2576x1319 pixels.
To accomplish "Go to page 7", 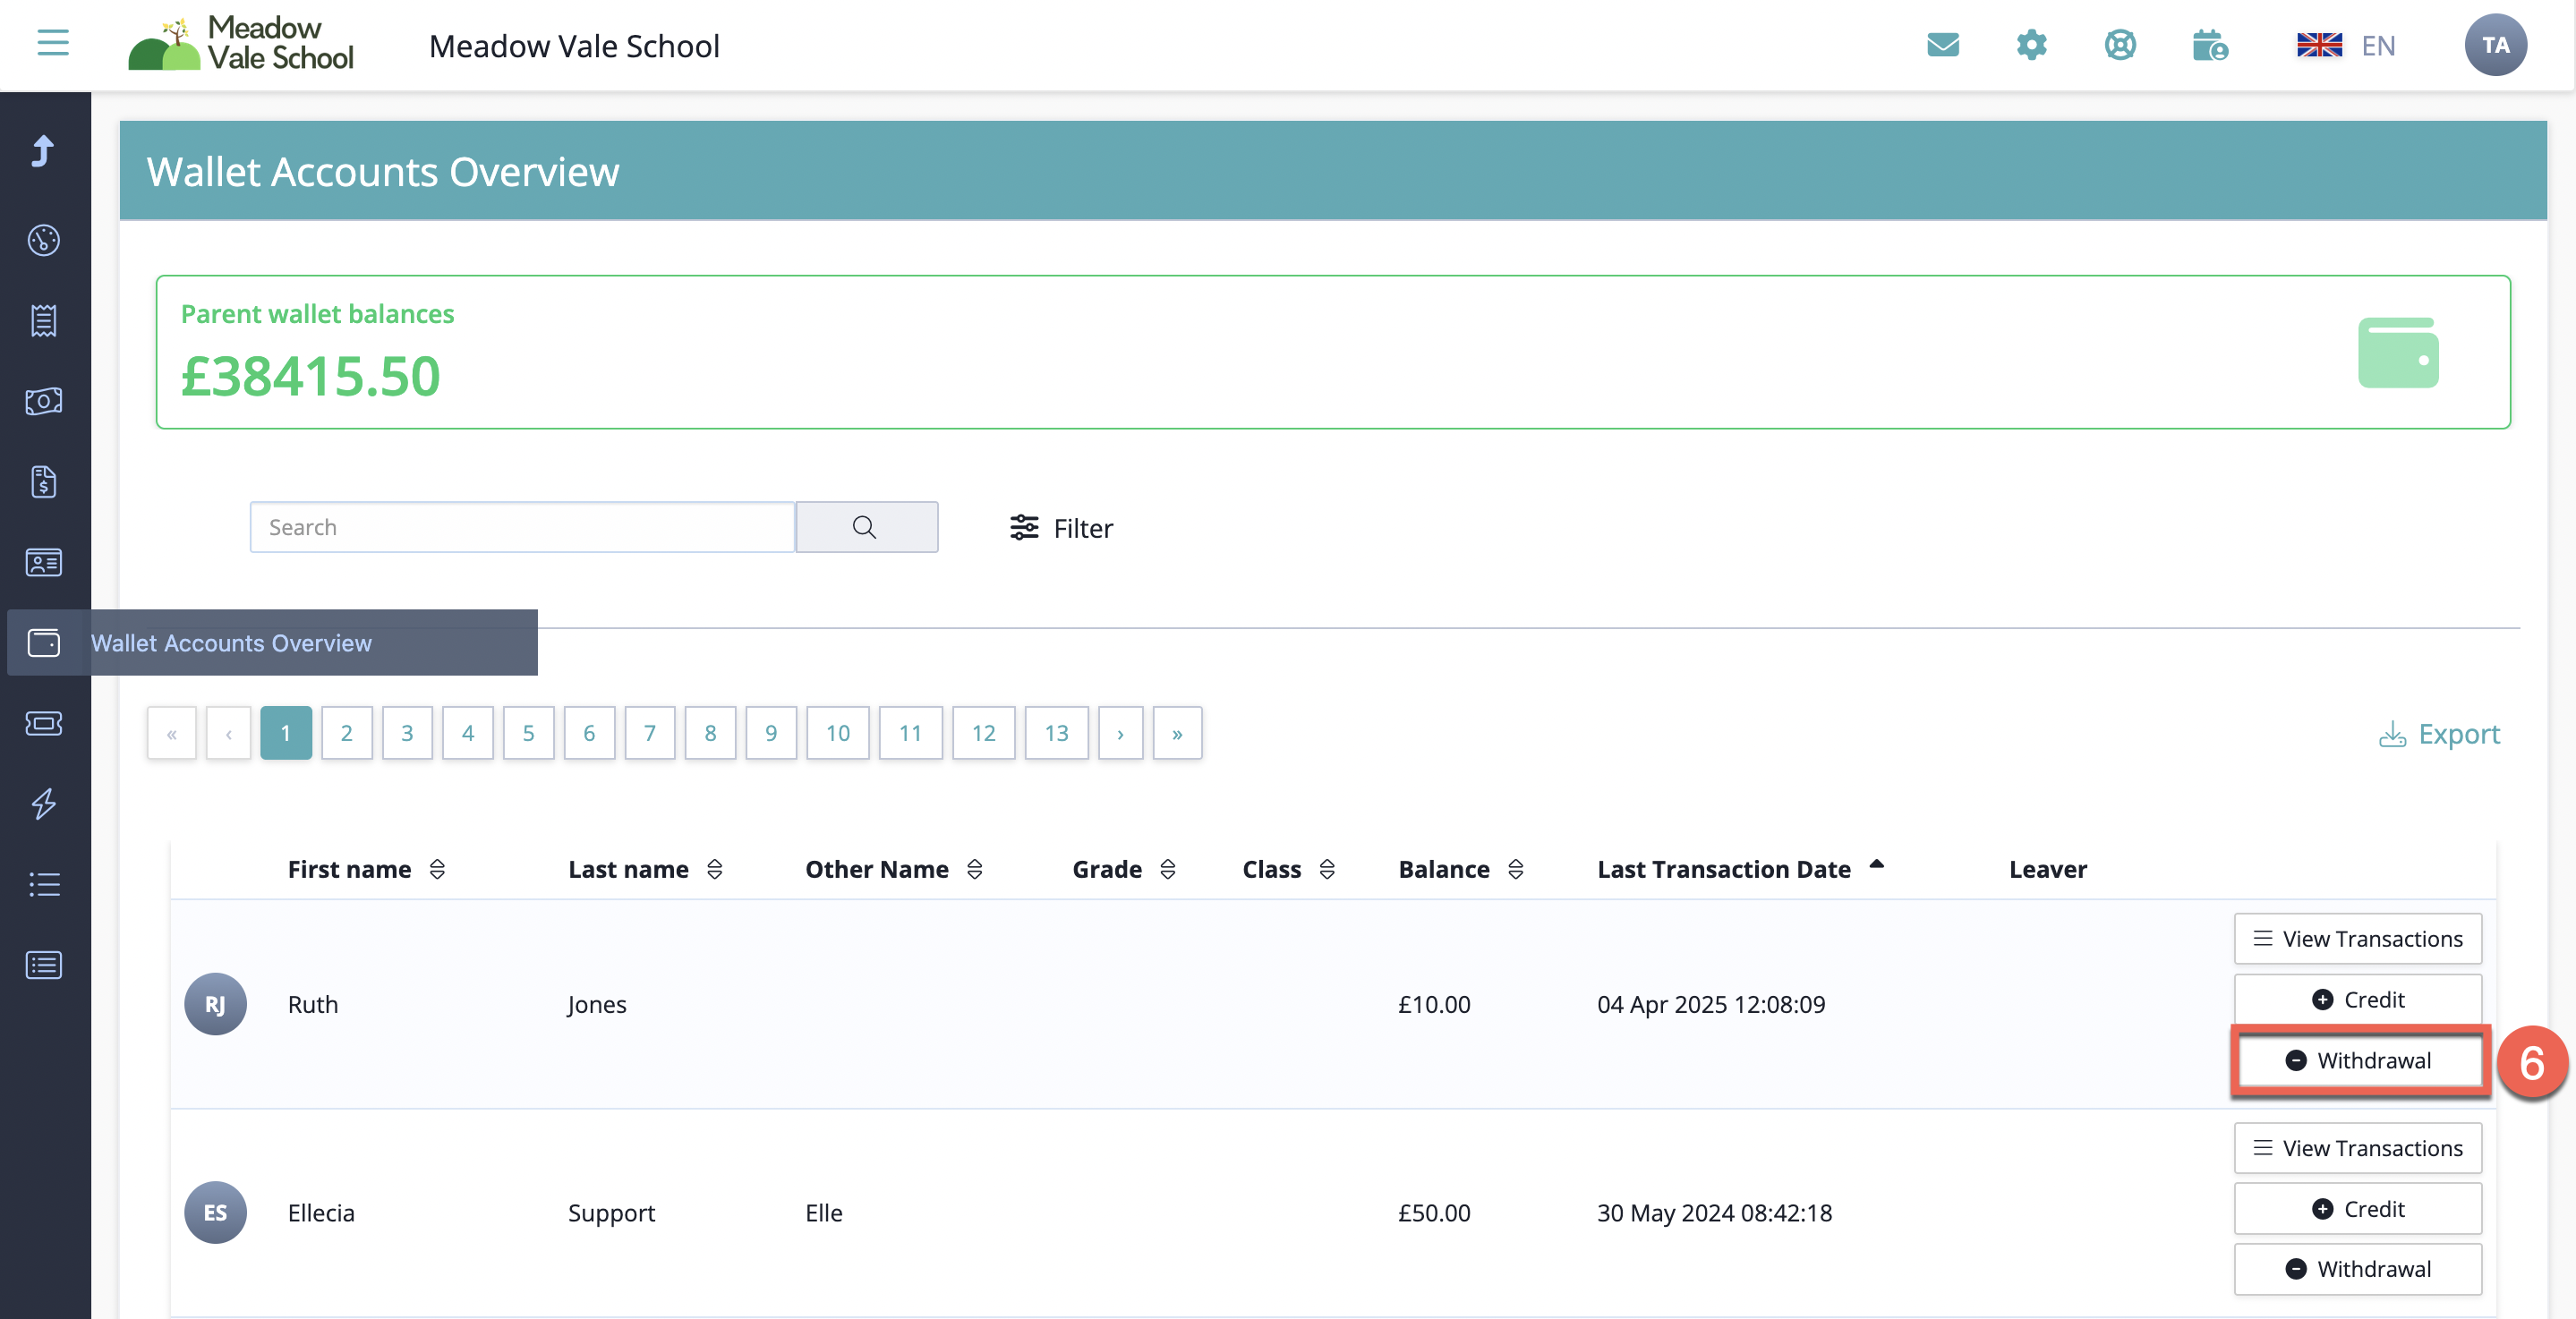I will click(650, 733).
